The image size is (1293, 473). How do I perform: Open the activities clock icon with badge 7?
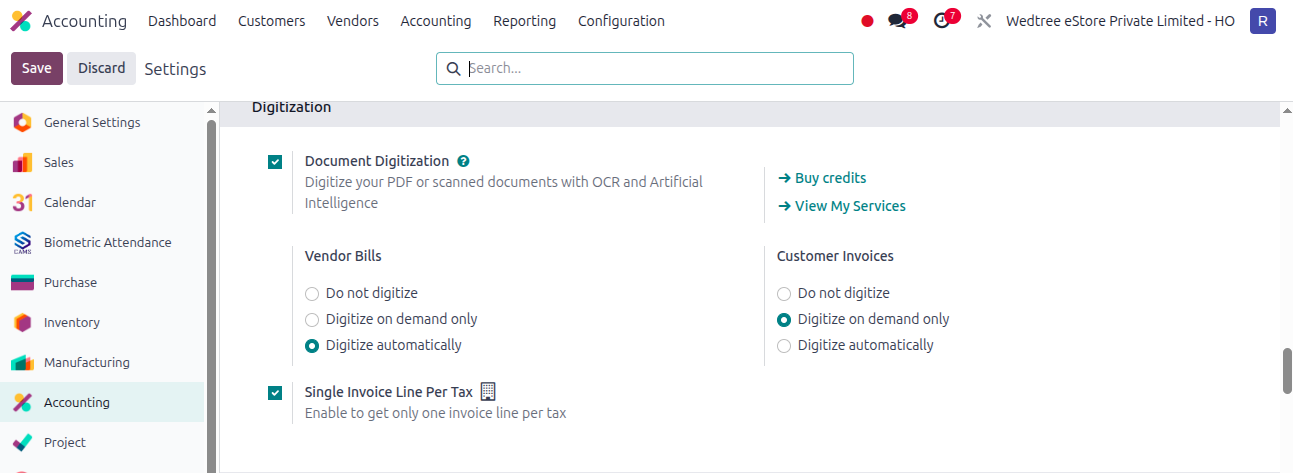tap(942, 21)
